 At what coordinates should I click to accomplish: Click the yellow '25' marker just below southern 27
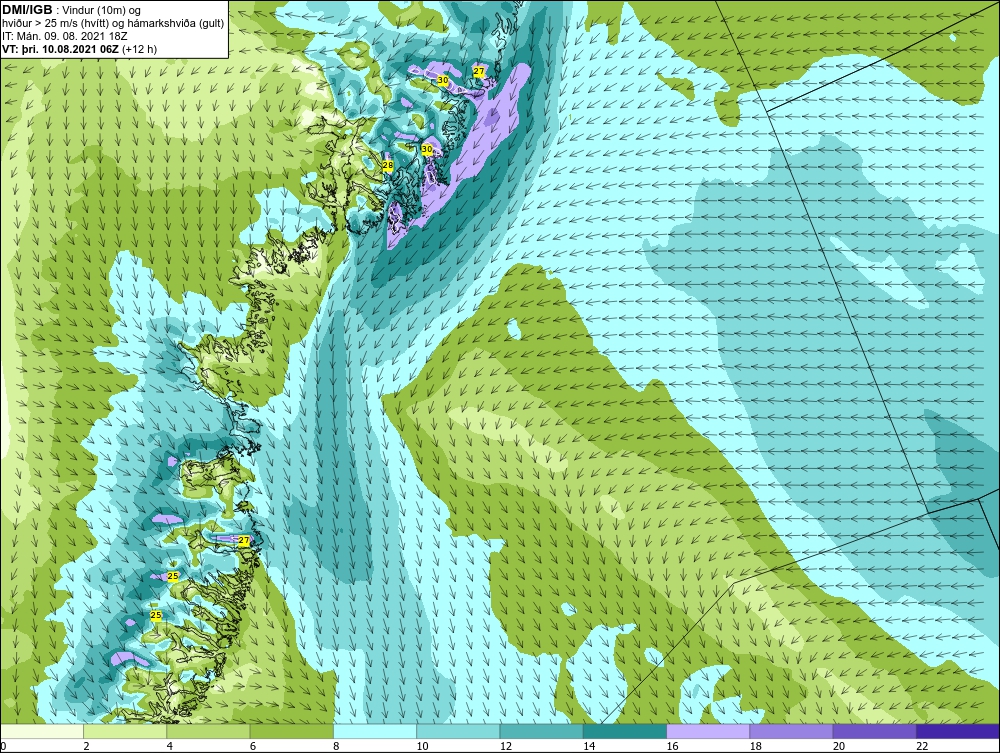173,576
